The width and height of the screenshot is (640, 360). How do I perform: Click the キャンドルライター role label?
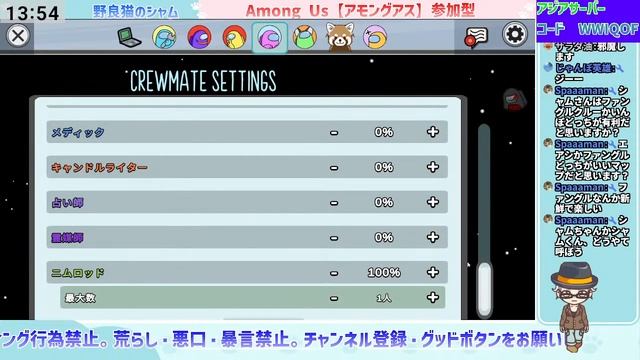click(x=99, y=167)
